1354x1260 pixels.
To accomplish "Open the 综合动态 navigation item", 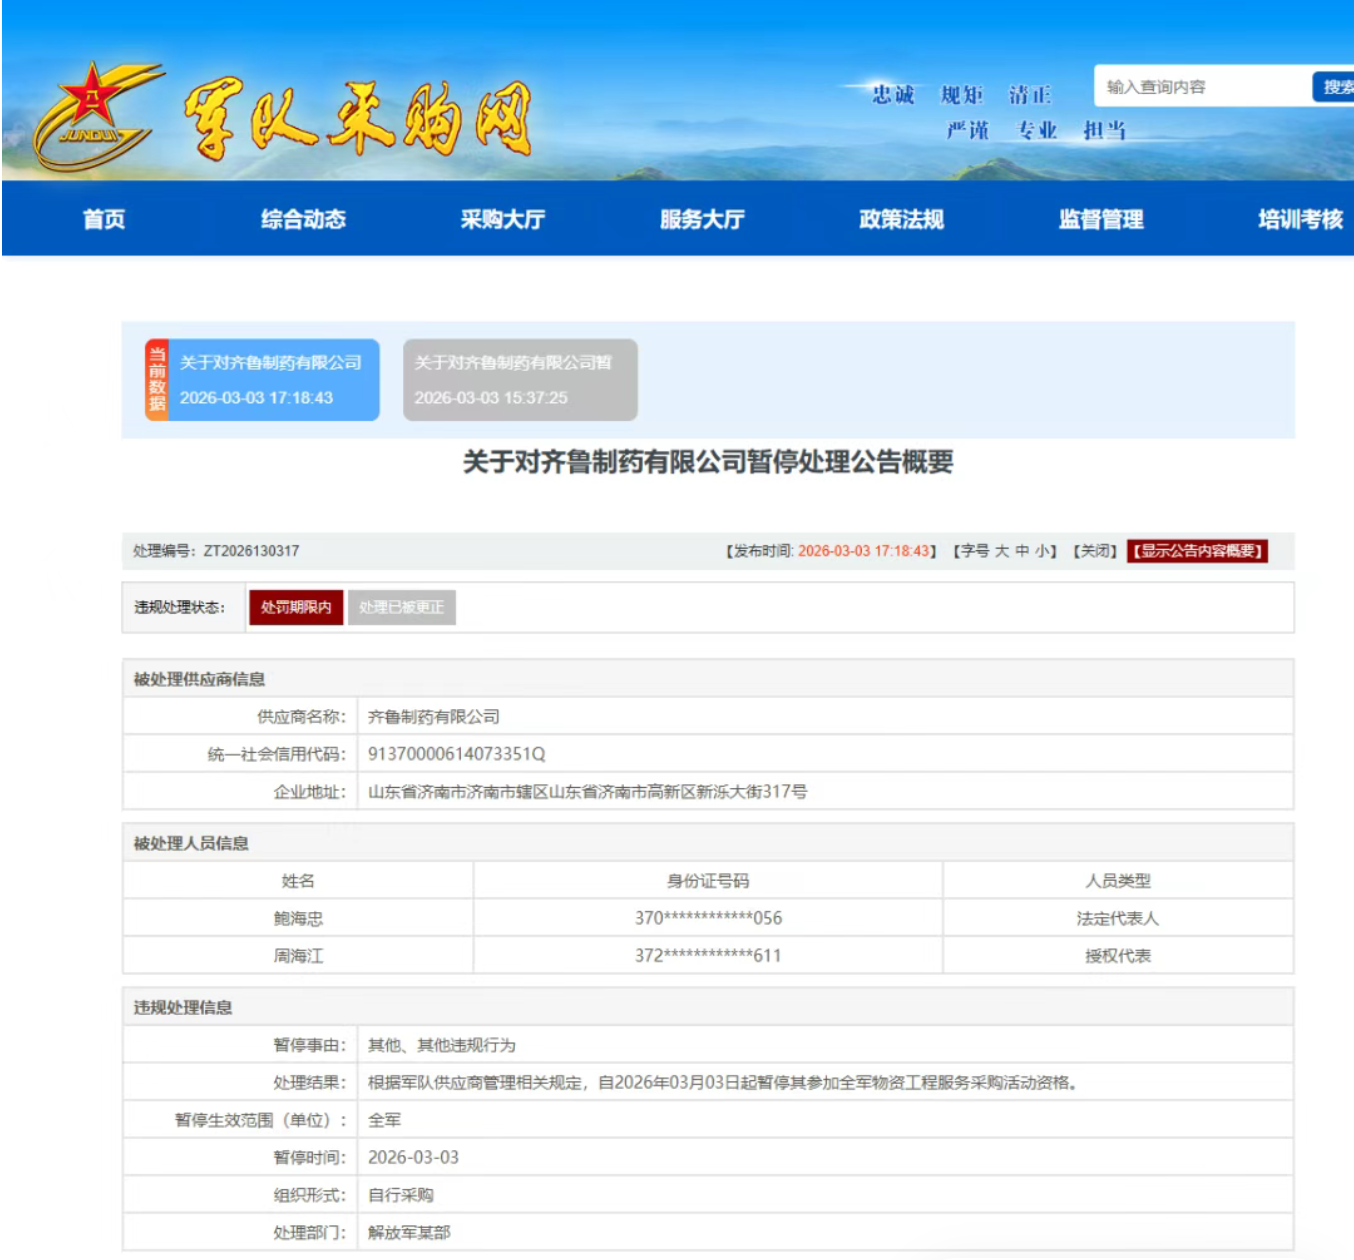I will [303, 219].
